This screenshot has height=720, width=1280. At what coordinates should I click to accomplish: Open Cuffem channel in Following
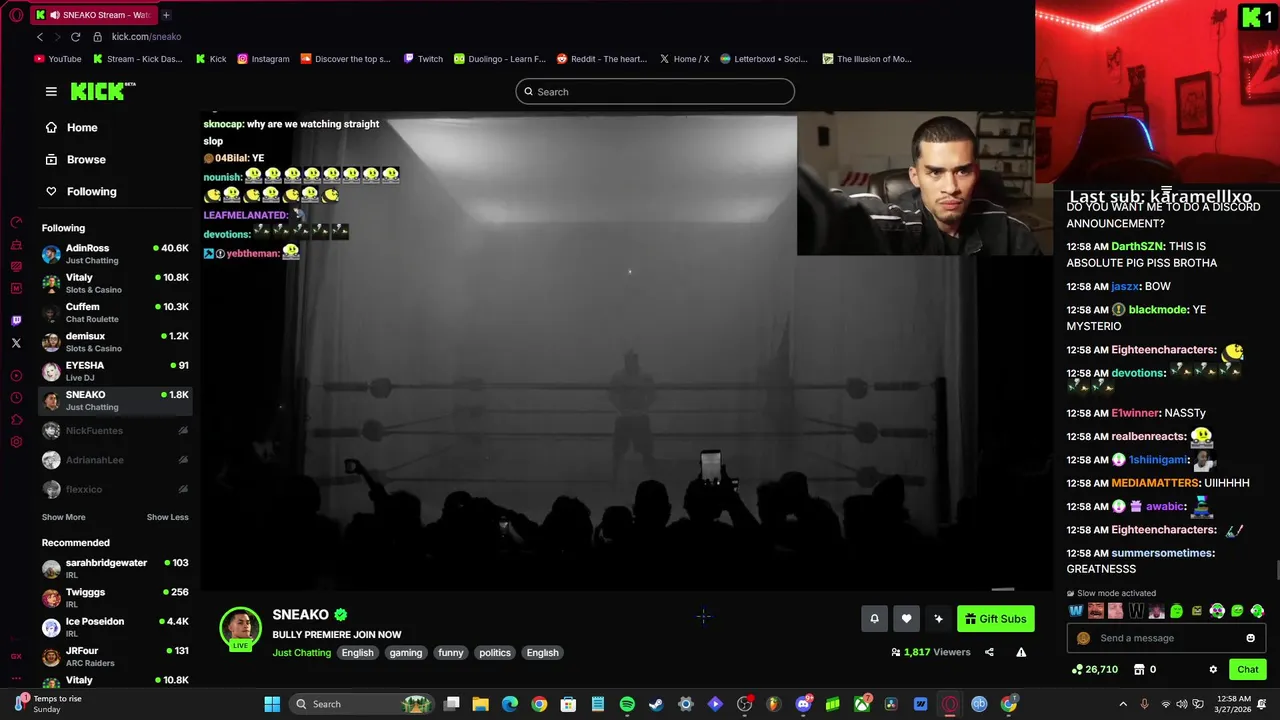(x=115, y=313)
